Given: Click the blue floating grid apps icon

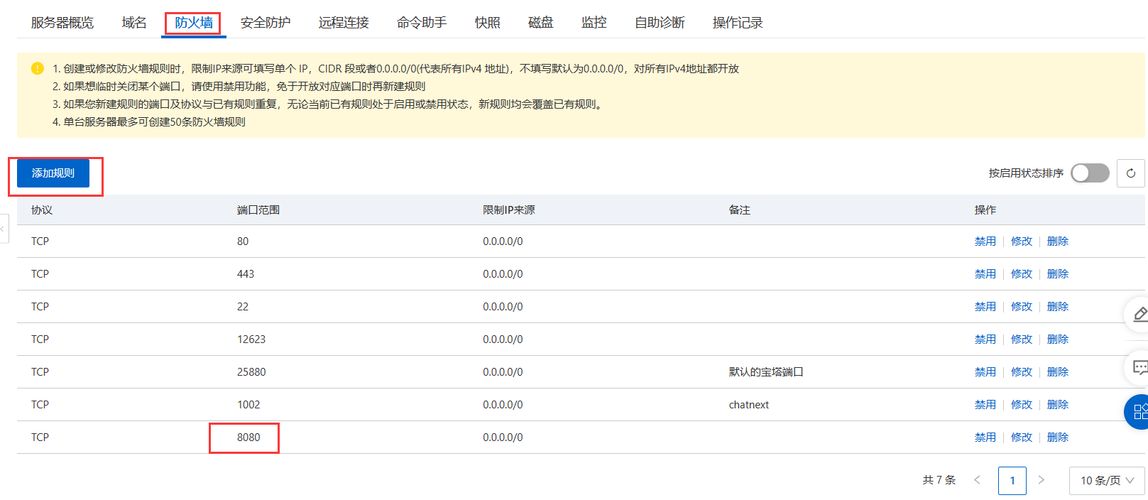Looking at the screenshot, I should (1139, 412).
